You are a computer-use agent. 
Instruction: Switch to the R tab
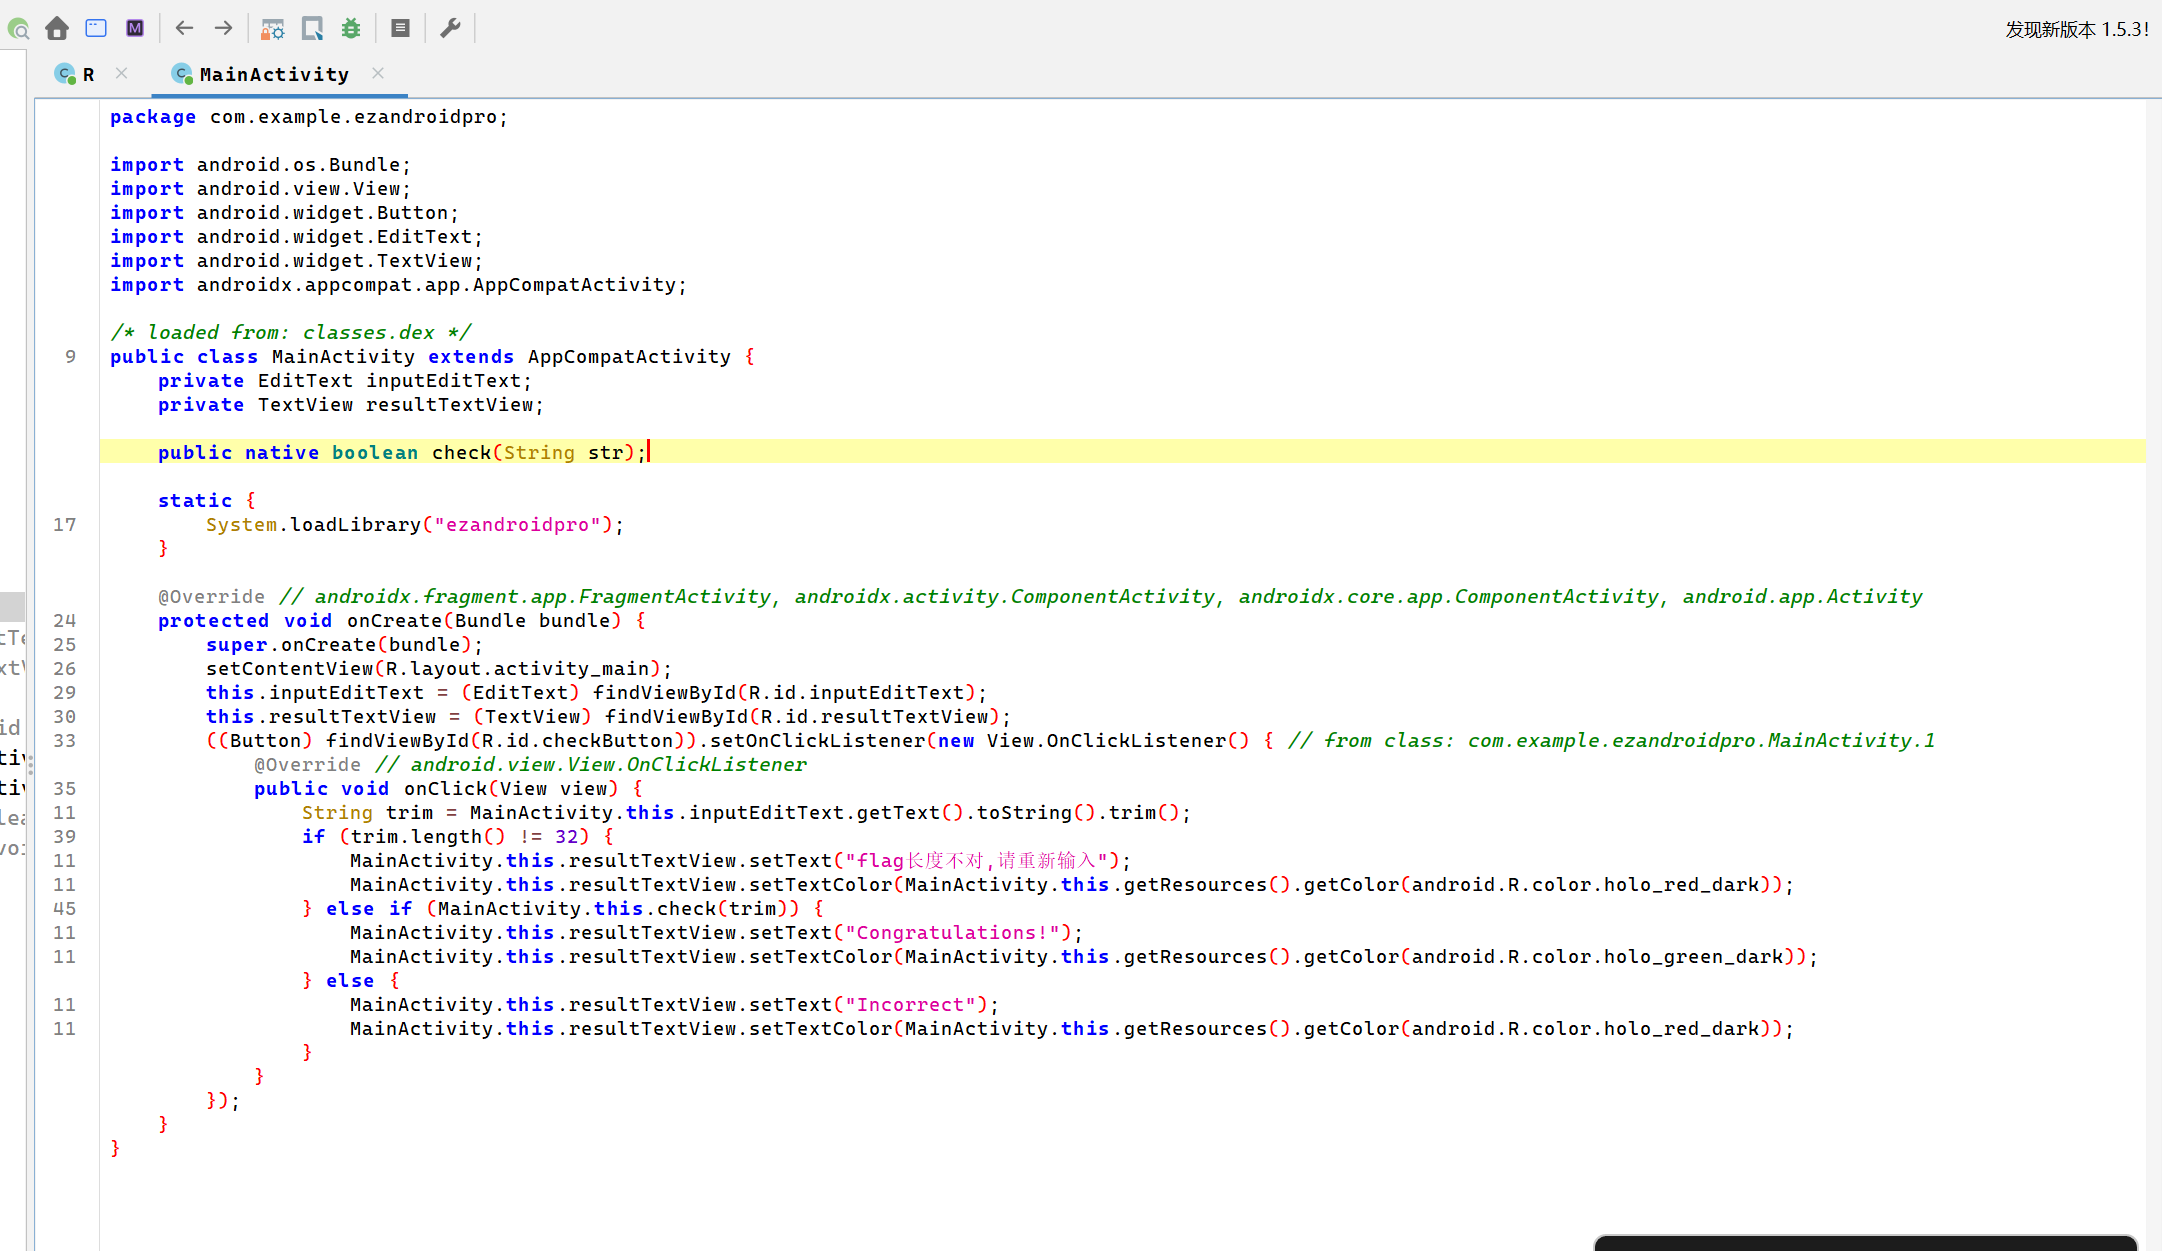point(88,75)
